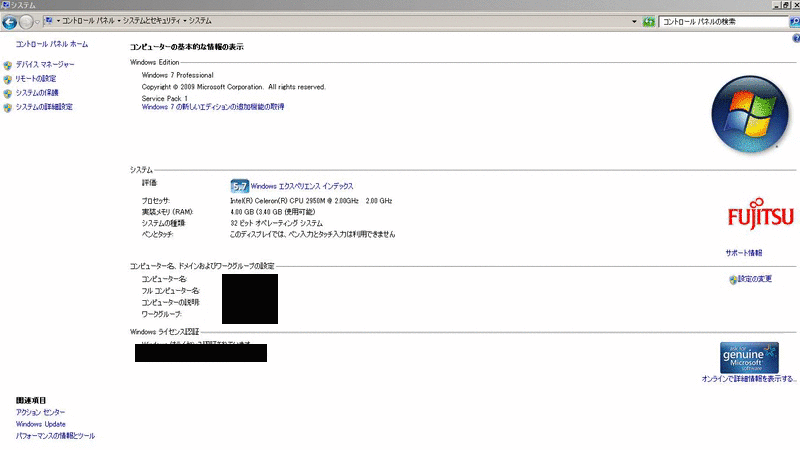
Task: Open サポート情報 link under Fujitsu logo
Action: (743, 253)
